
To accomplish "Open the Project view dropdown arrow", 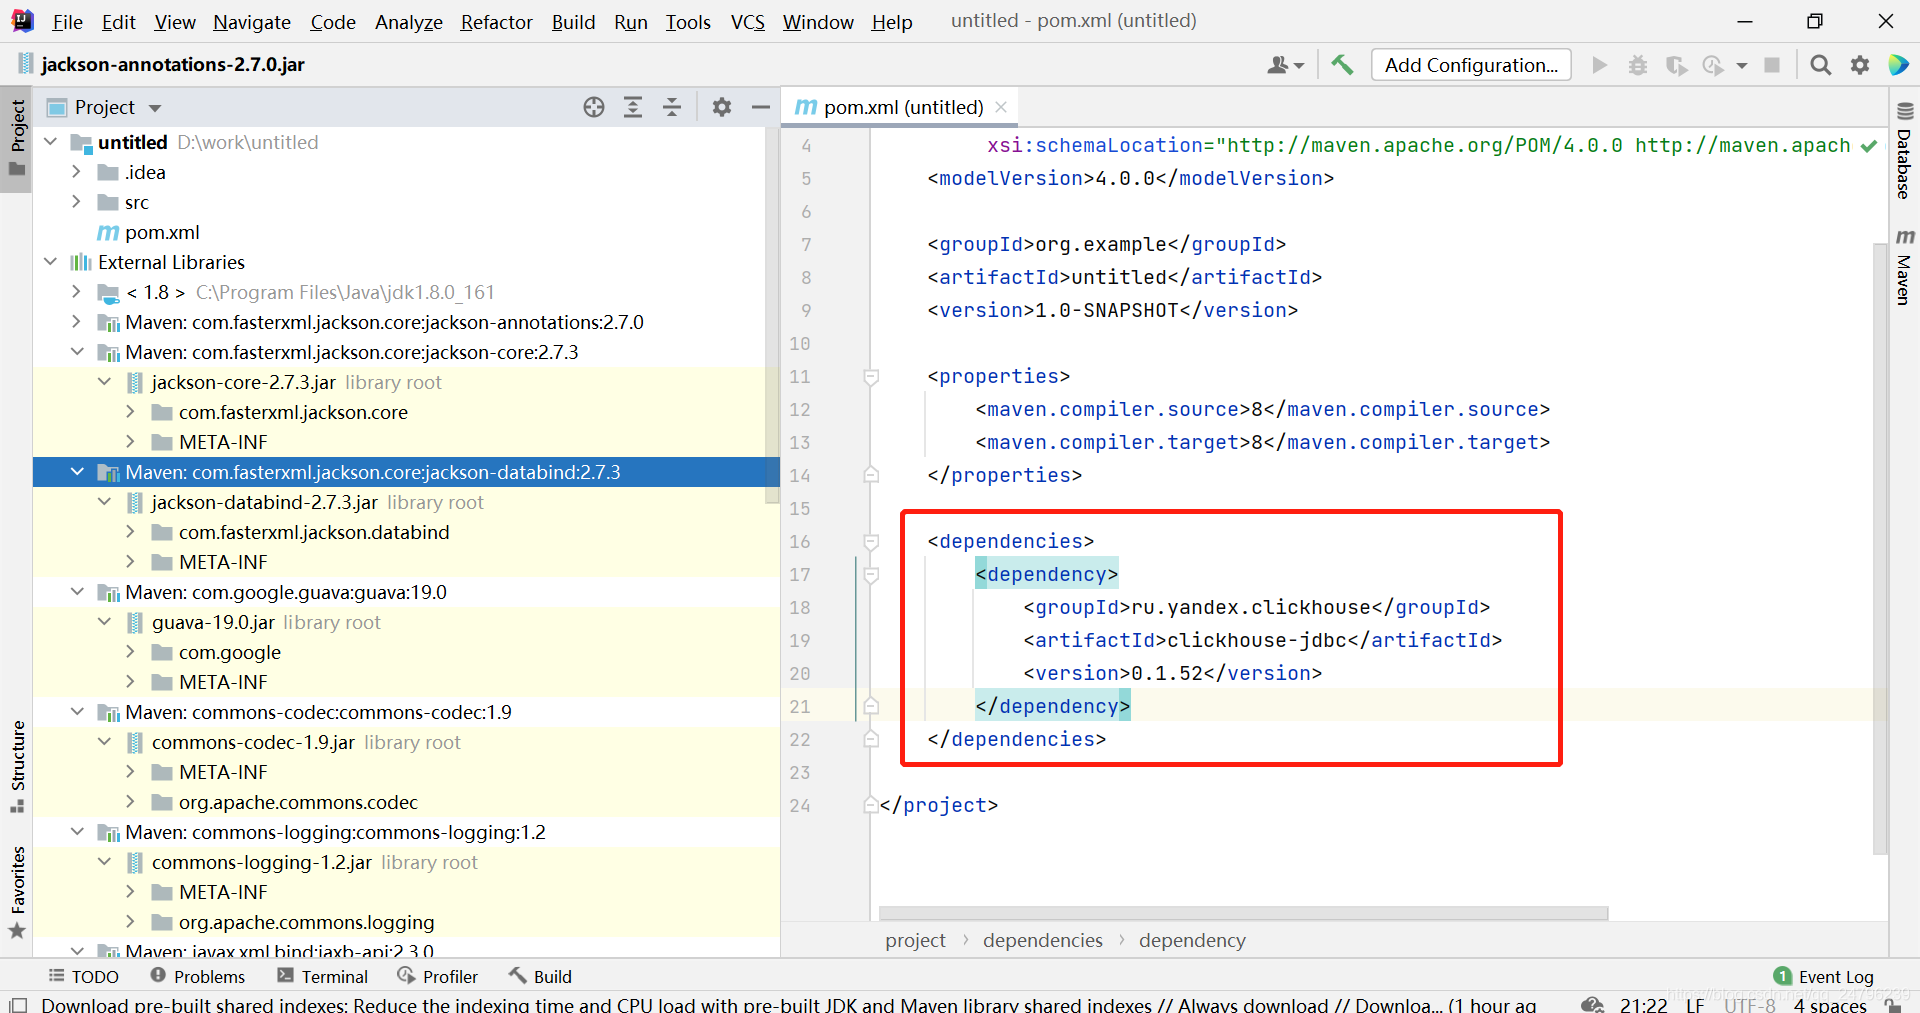I will [155, 108].
